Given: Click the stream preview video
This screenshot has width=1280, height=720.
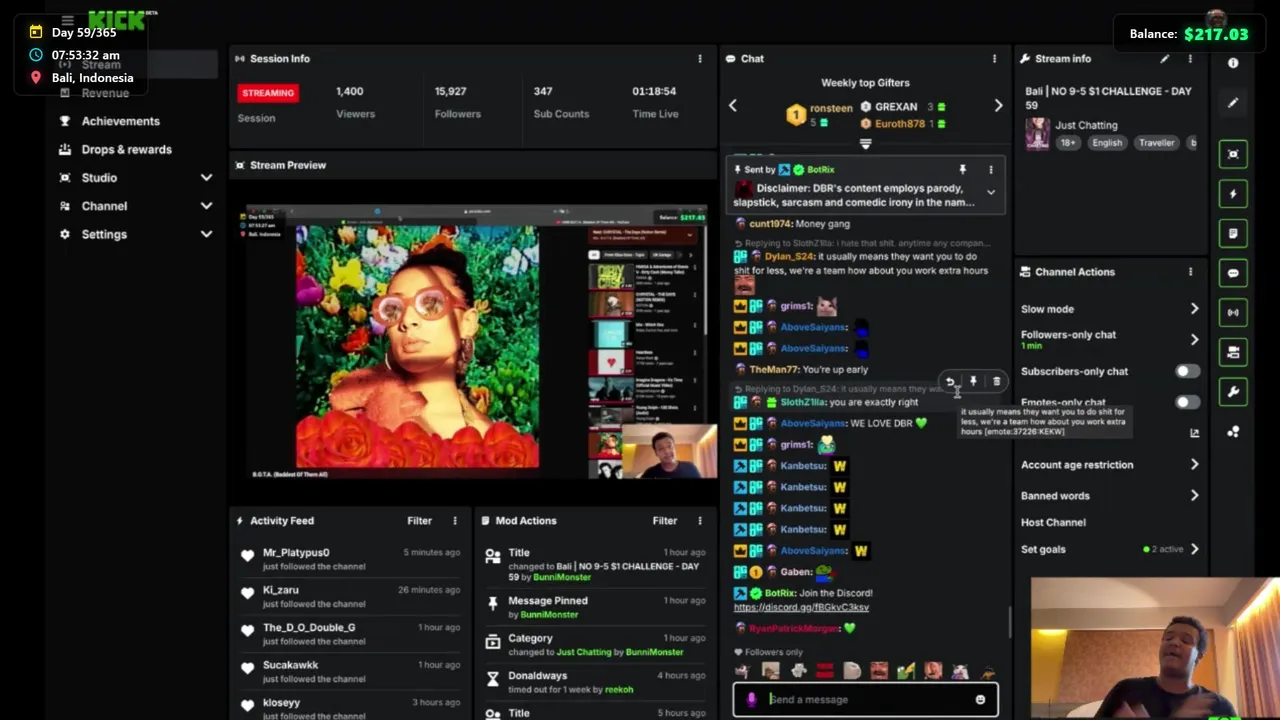Looking at the screenshot, I should 481,343.
